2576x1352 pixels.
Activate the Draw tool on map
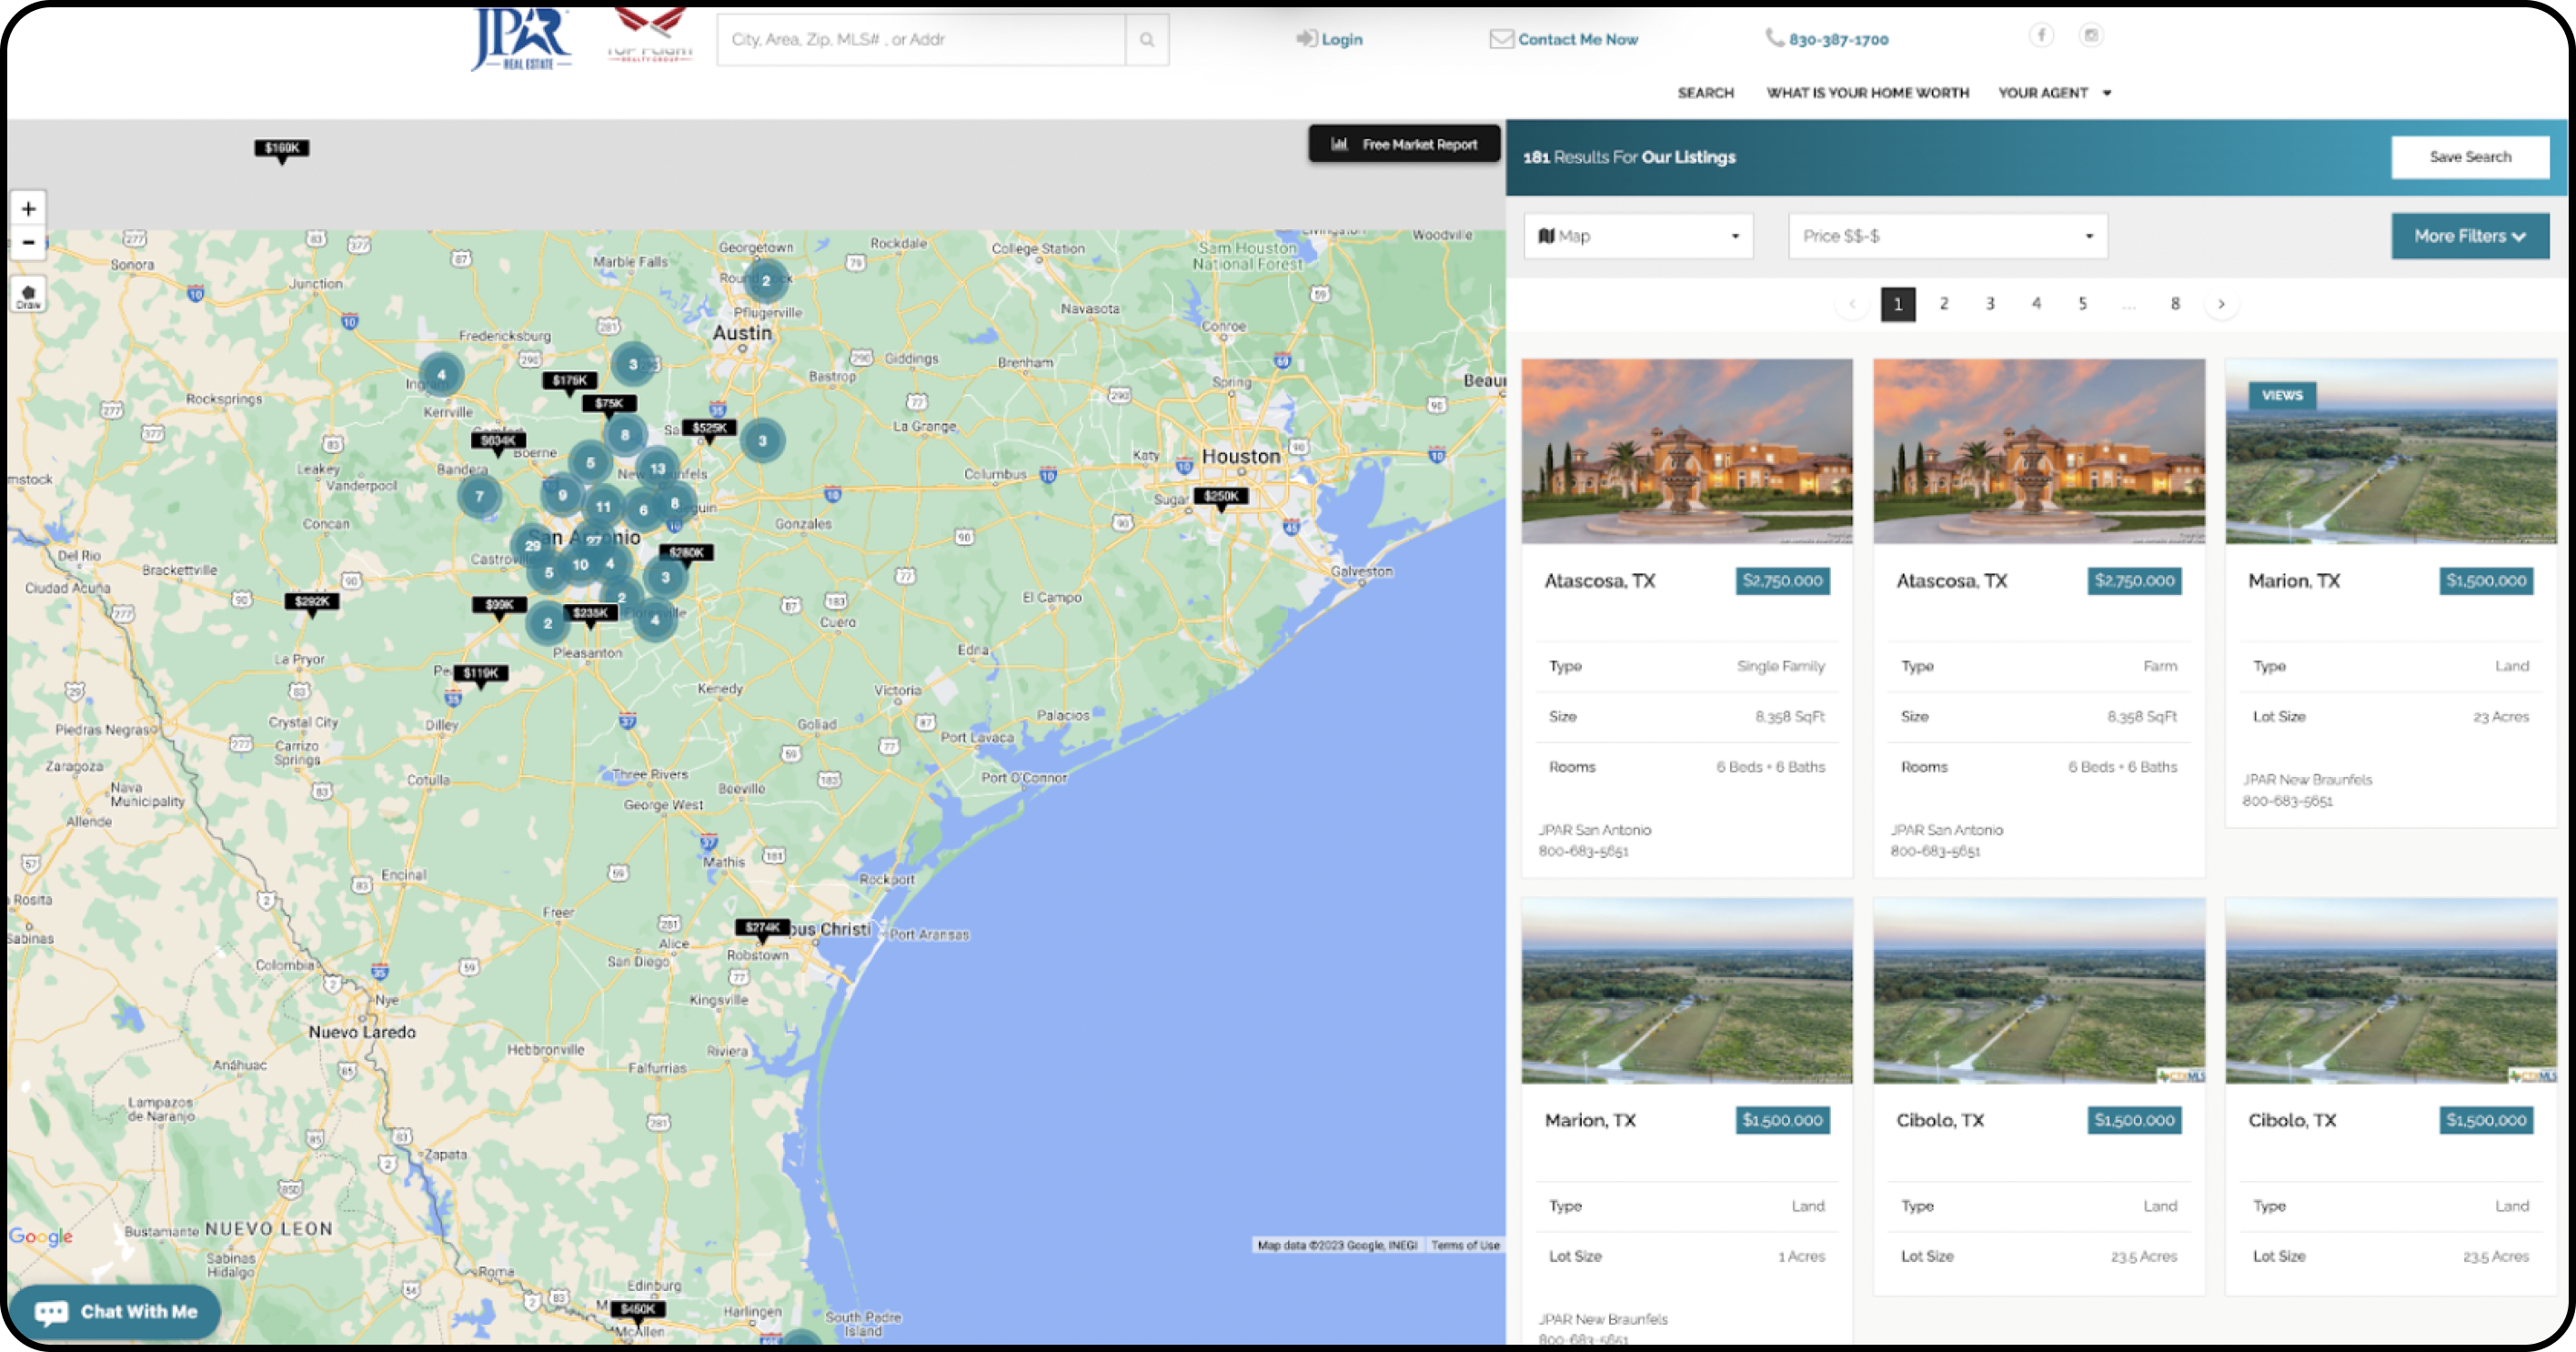pyautogui.click(x=28, y=296)
